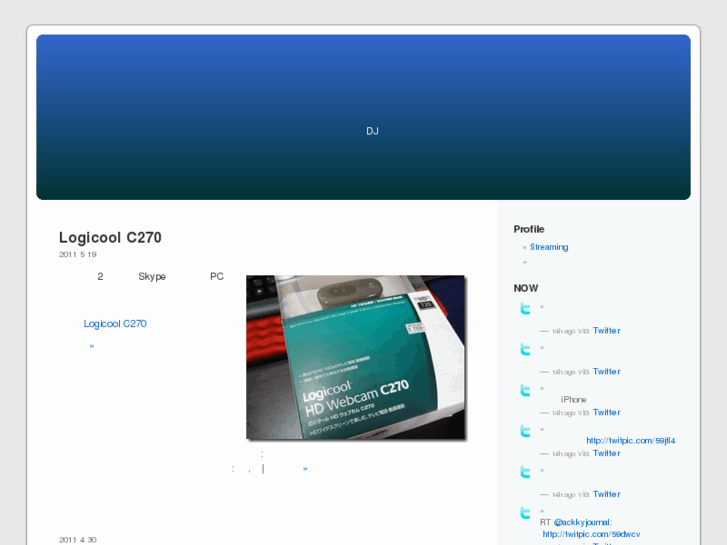
Task: Open the twitpic.com/59jtl4 link
Action: tap(631, 440)
